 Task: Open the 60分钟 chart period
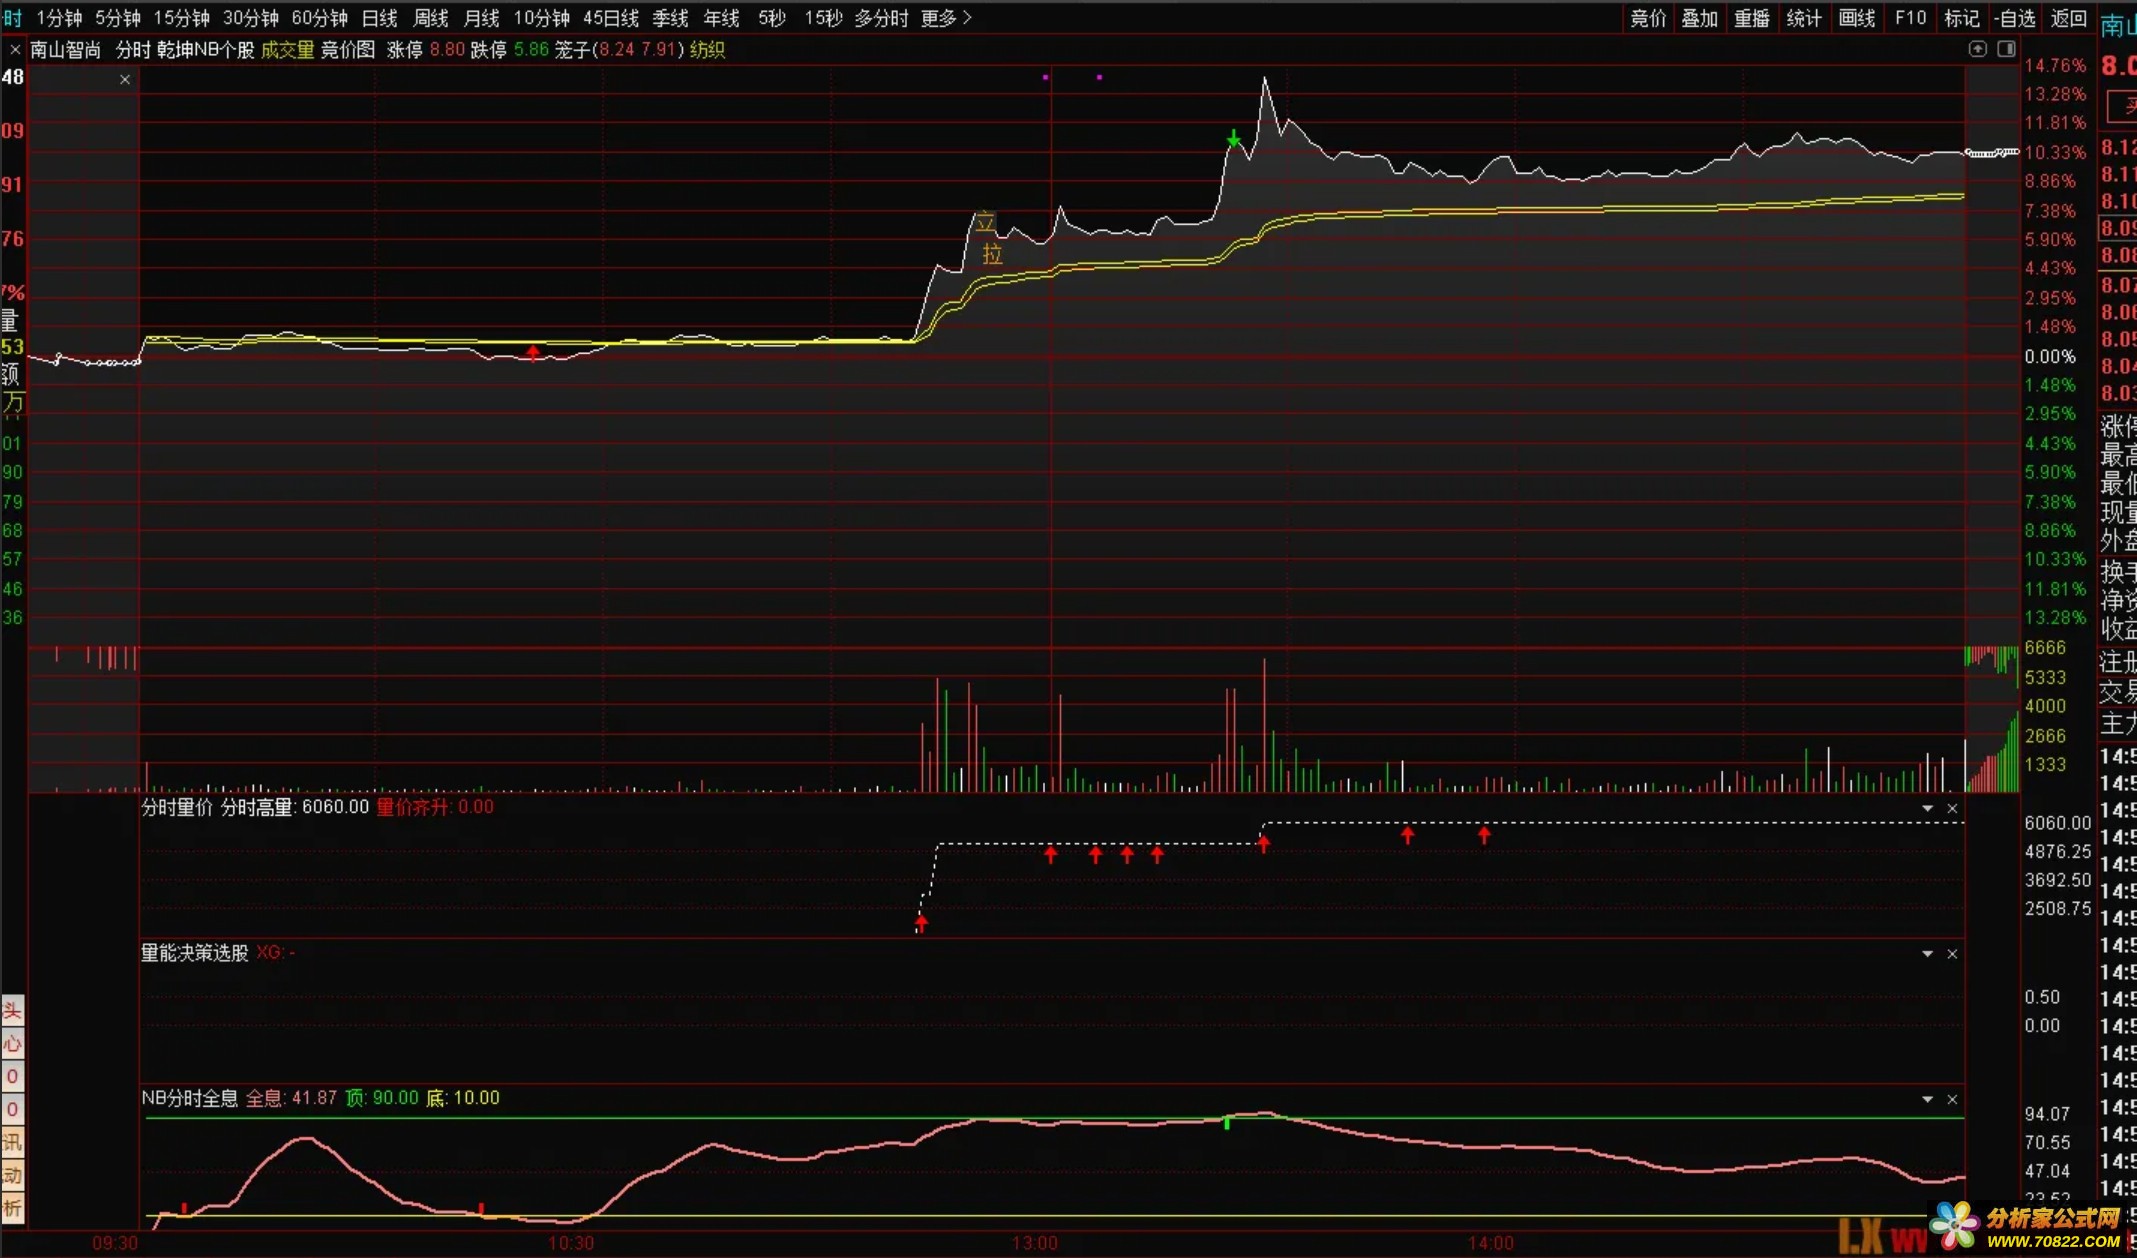point(320,18)
